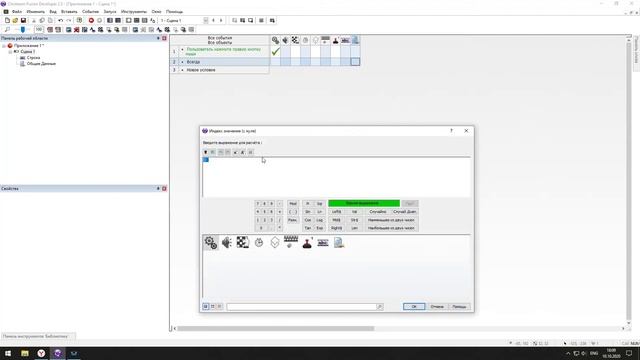
Task: Open the Вставить menu
Action: pos(69,11)
